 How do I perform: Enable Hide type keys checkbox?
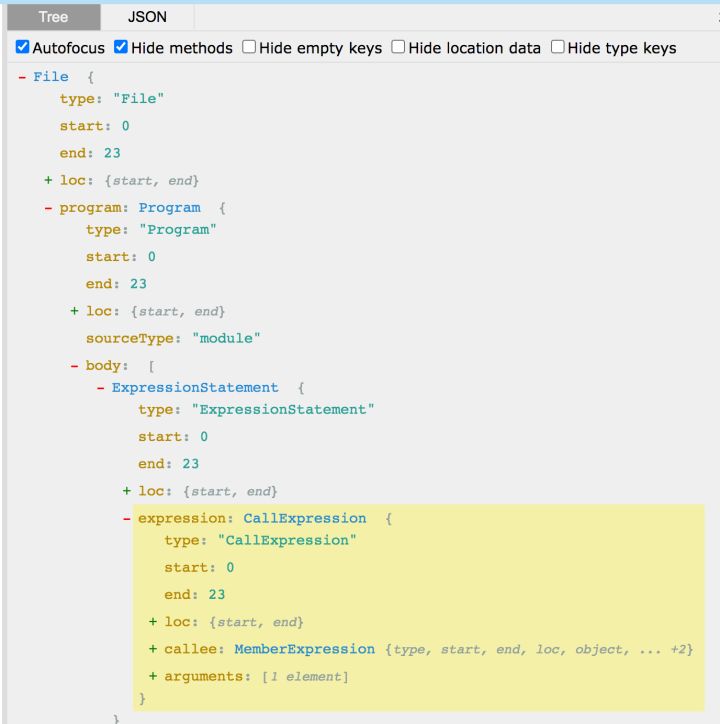click(x=557, y=47)
